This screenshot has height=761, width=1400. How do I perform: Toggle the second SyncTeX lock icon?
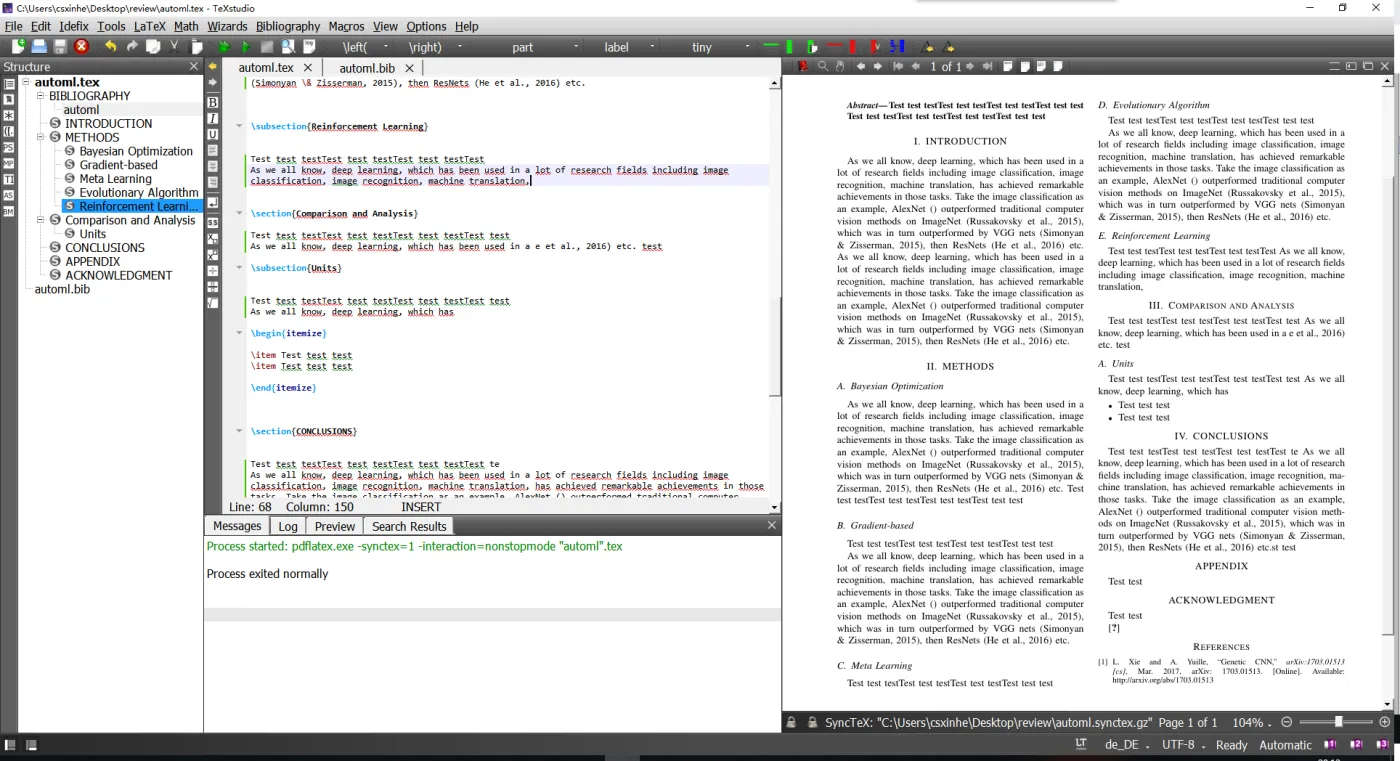point(810,722)
